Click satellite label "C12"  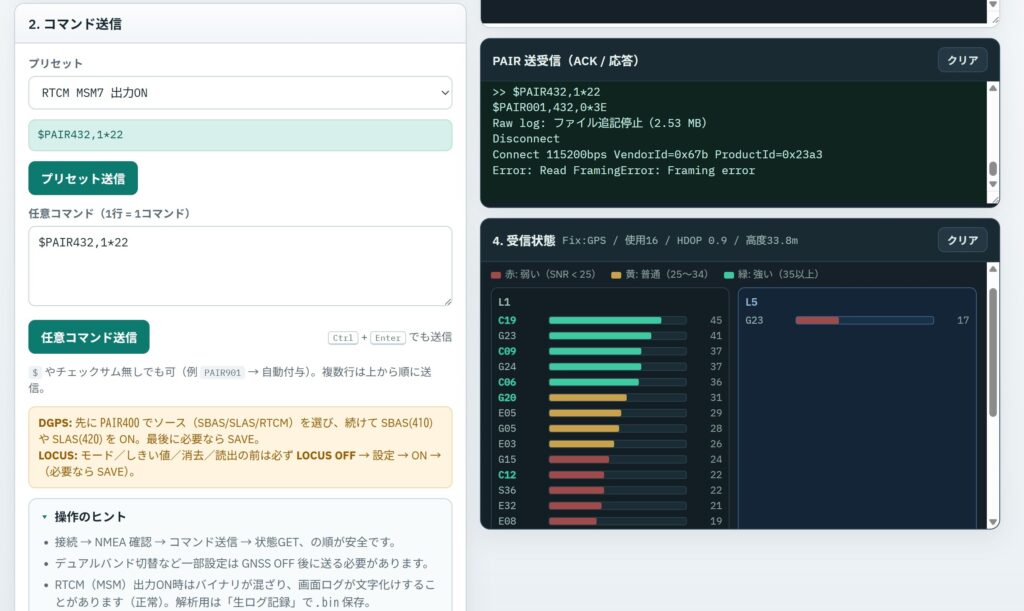click(507, 475)
